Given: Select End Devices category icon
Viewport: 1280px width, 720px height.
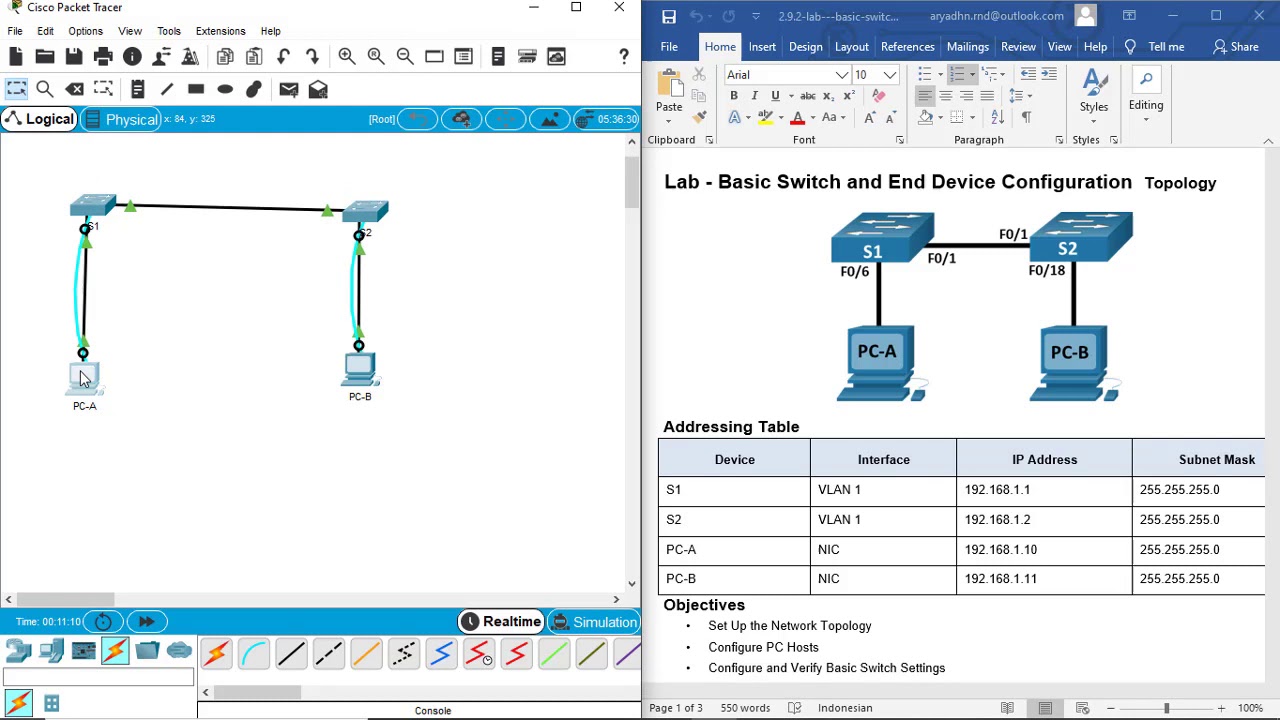Looking at the screenshot, I should pyautogui.click(x=52, y=652).
